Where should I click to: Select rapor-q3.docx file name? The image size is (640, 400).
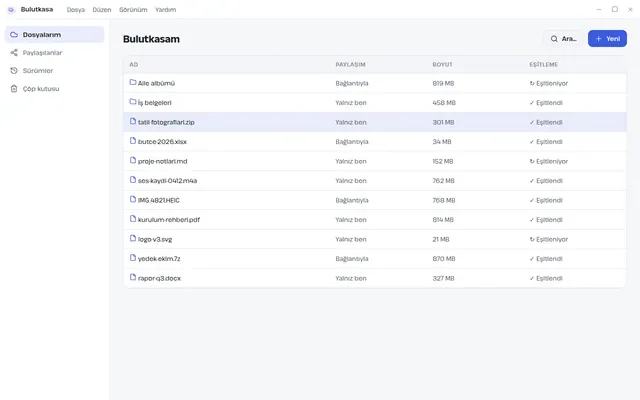click(159, 278)
